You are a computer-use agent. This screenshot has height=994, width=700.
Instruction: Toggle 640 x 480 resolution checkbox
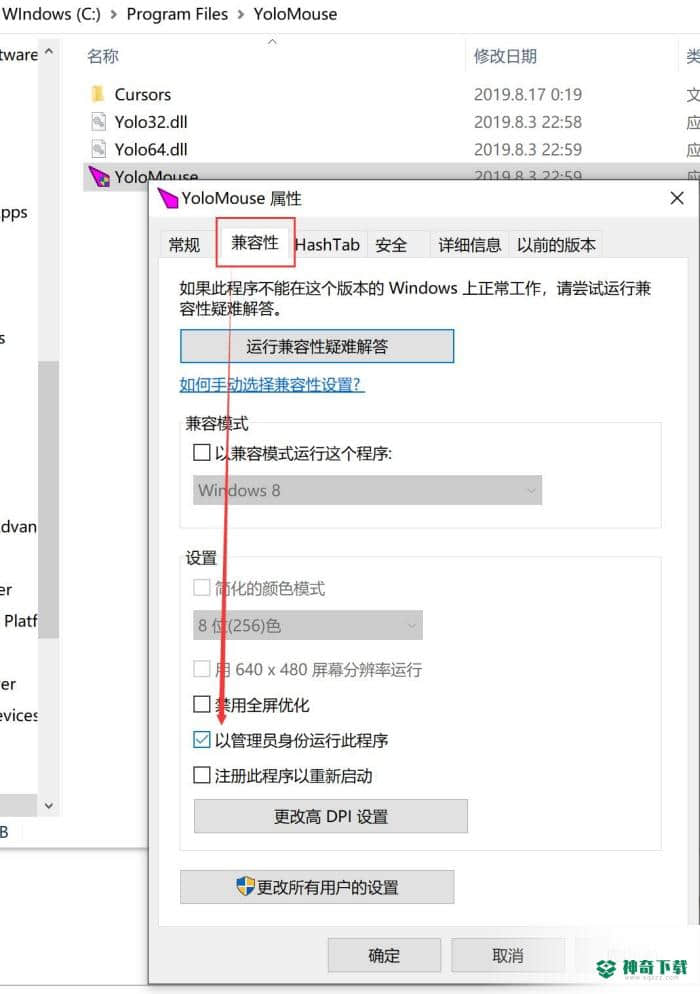click(x=202, y=669)
